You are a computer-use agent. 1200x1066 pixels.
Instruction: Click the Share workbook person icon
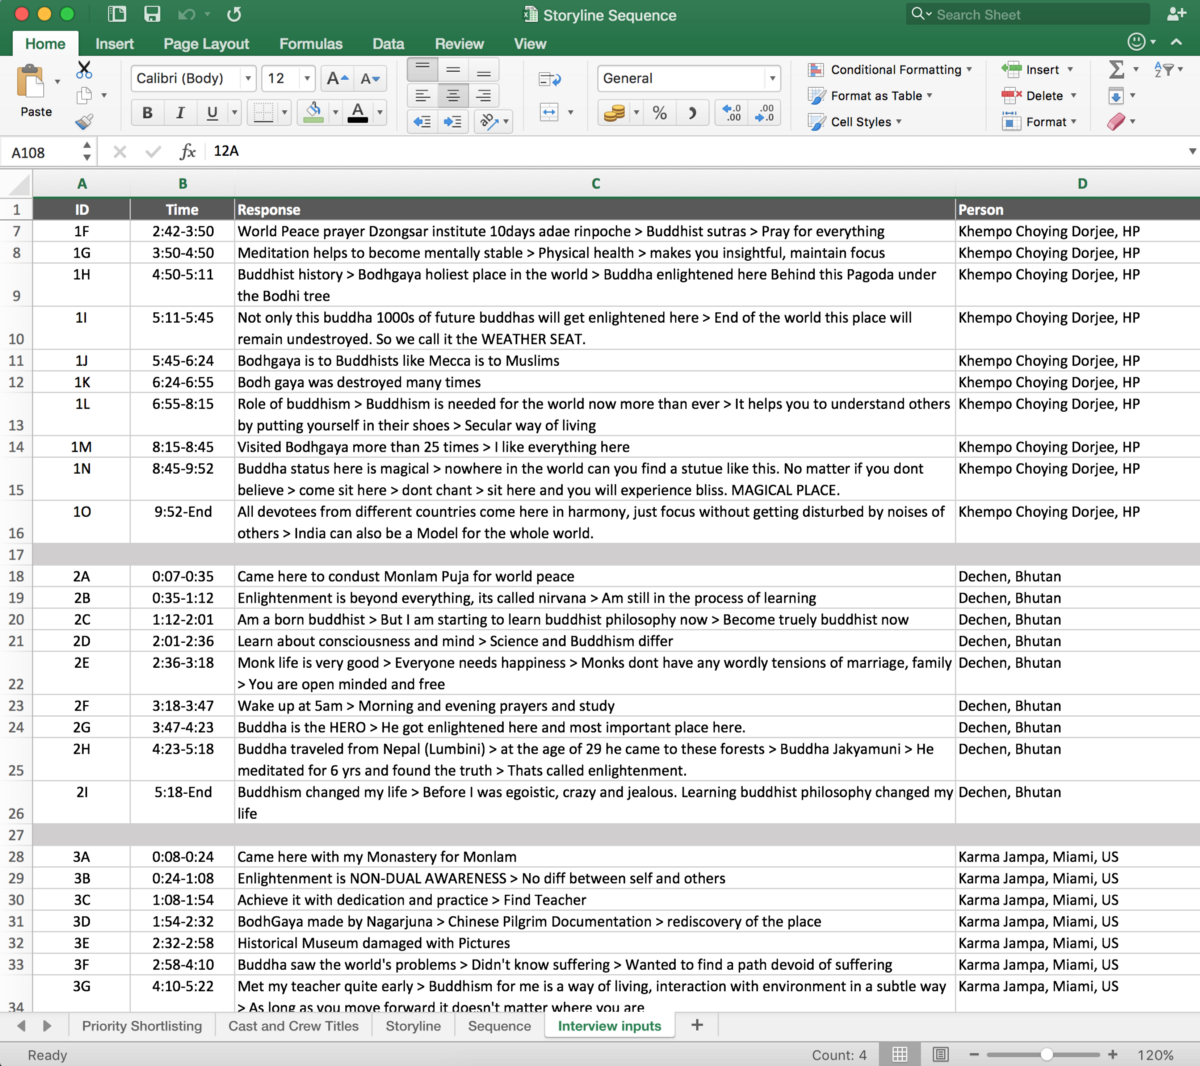1176,15
